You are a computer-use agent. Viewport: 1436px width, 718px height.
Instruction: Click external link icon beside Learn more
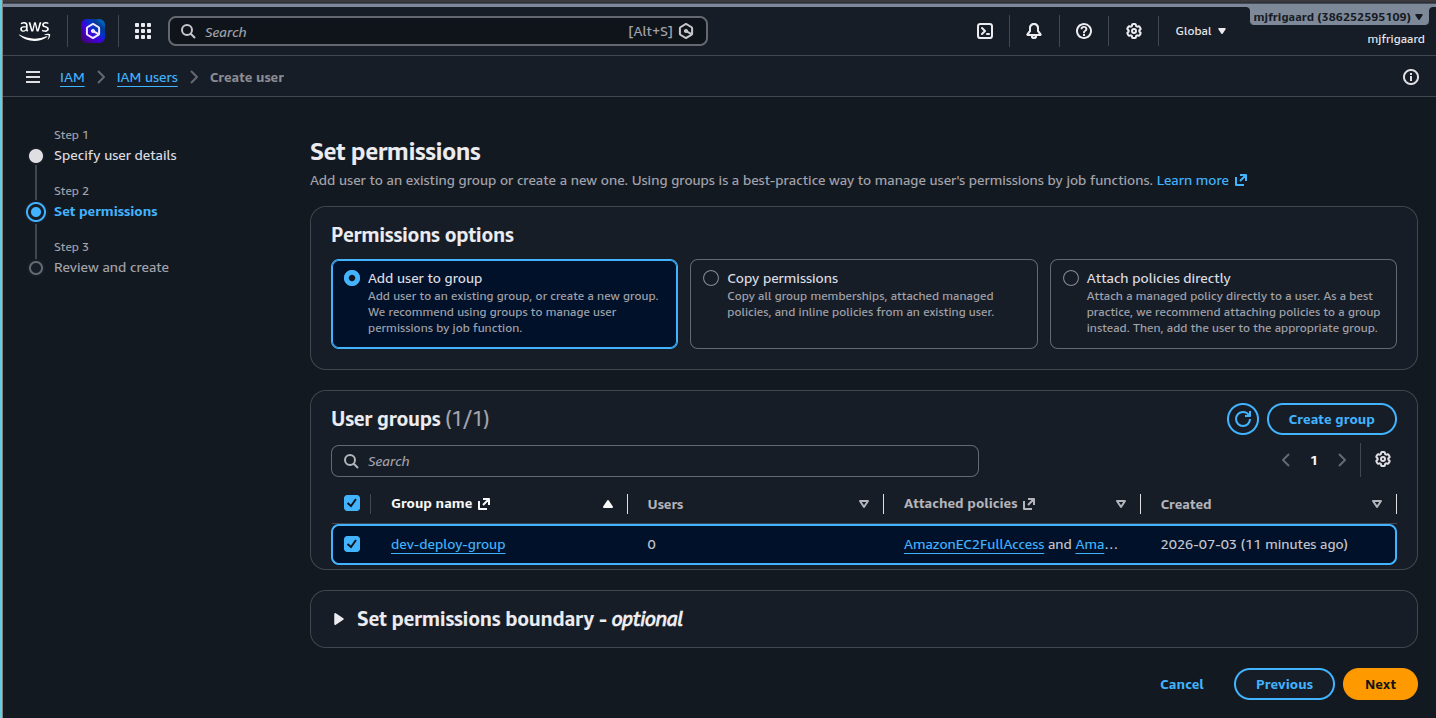pyautogui.click(x=1241, y=180)
